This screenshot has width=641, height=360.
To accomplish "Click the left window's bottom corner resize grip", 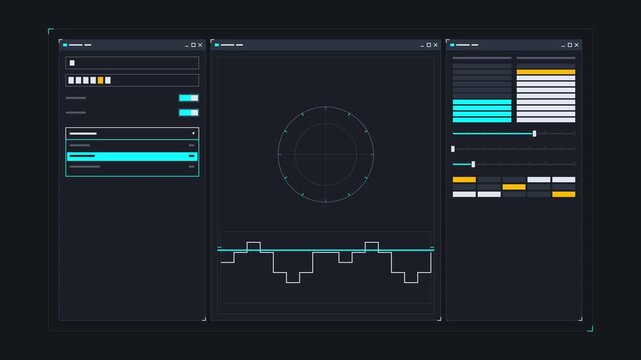I will 204,319.
